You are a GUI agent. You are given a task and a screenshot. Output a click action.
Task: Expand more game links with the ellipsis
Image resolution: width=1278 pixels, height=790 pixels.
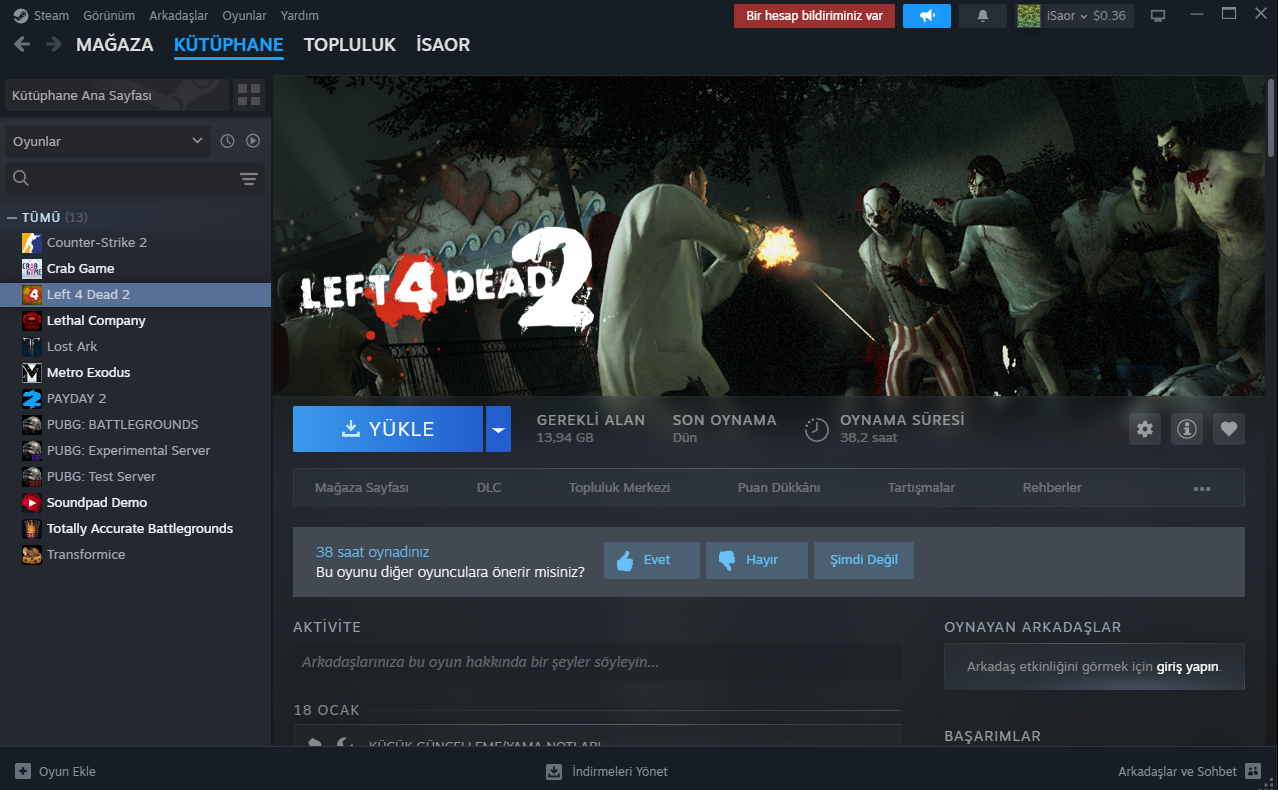pyautogui.click(x=1202, y=488)
